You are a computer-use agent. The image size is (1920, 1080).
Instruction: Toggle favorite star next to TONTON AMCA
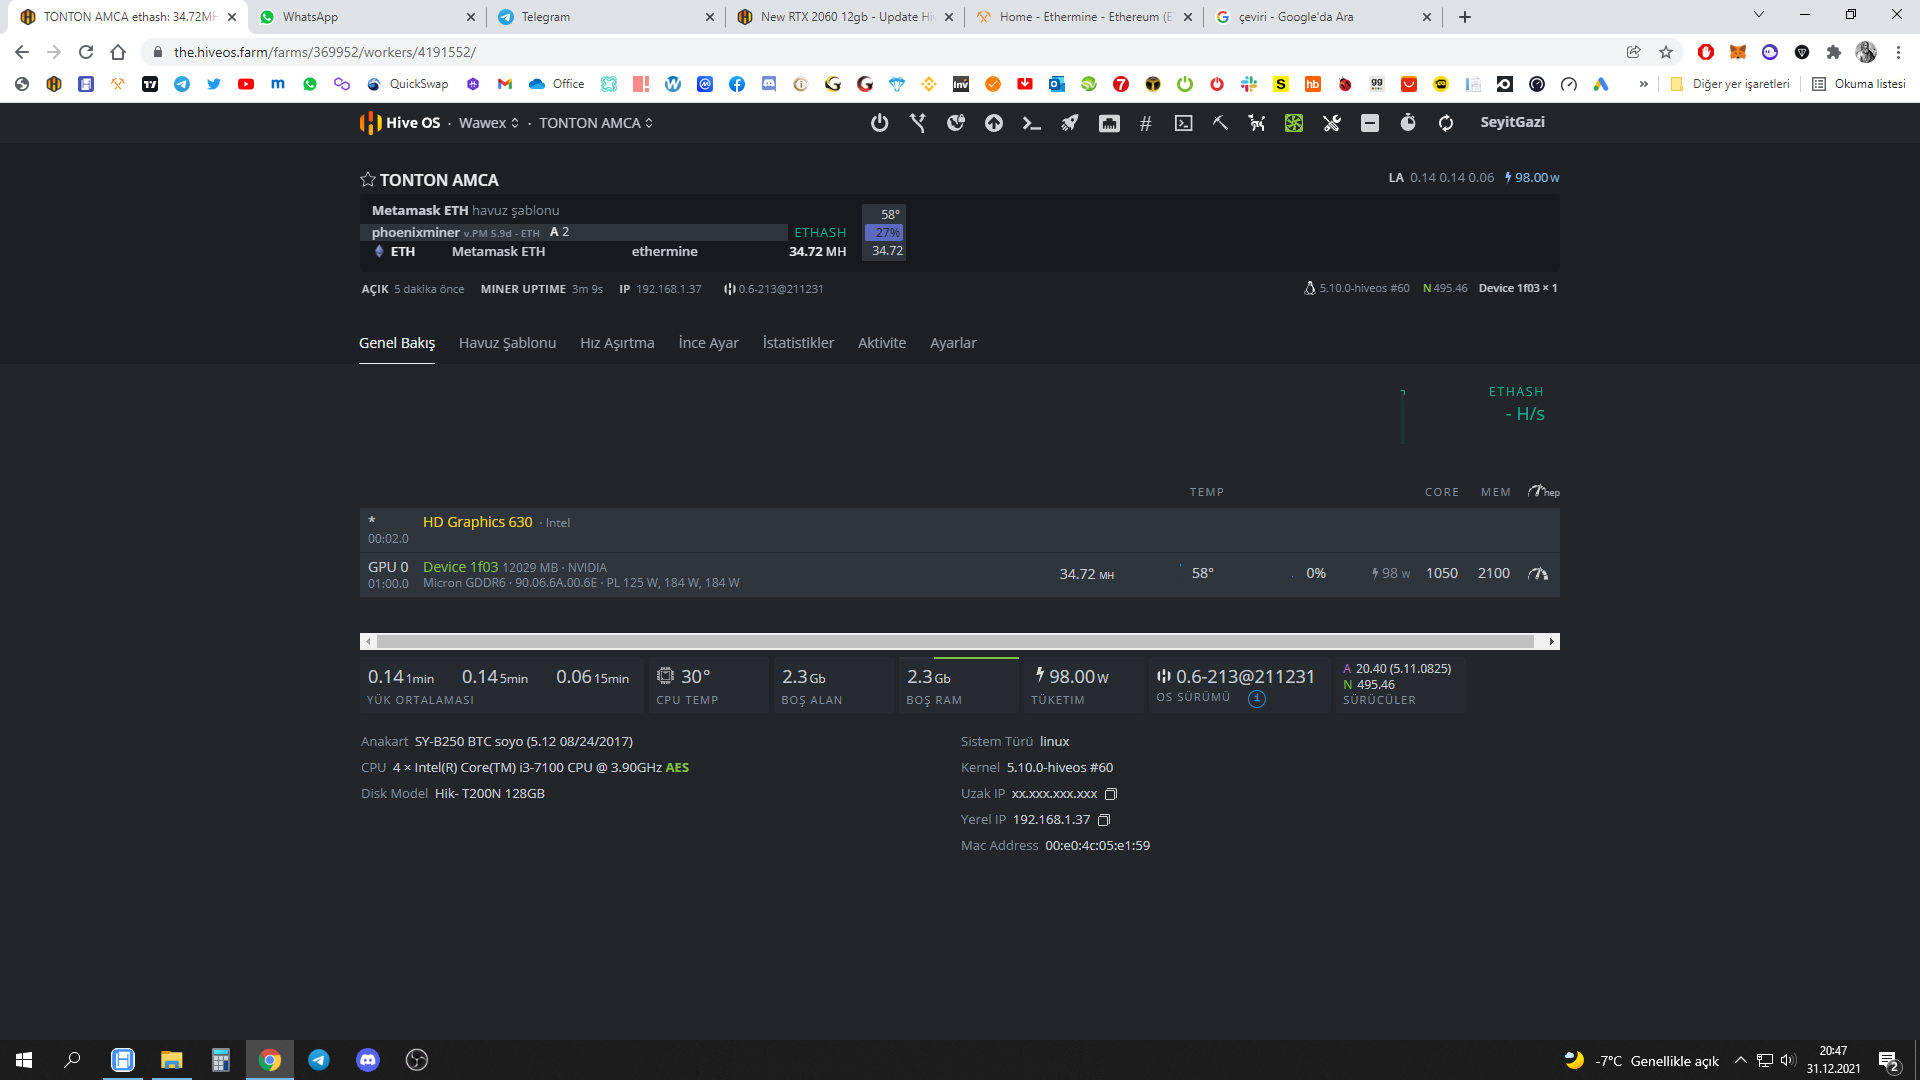pyautogui.click(x=367, y=180)
